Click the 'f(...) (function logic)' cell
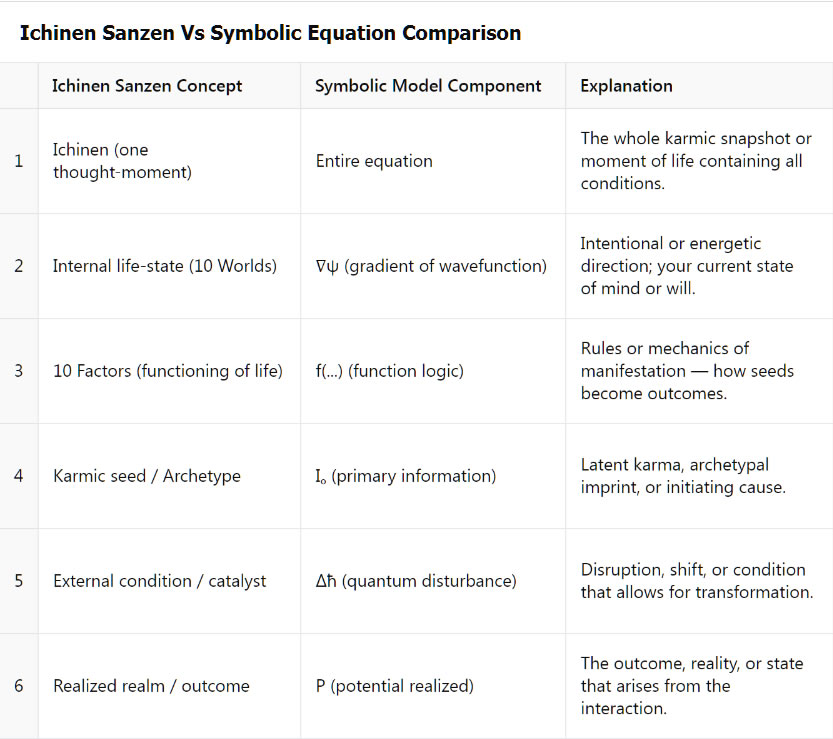This screenshot has height=739, width=833. [x=389, y=371]
